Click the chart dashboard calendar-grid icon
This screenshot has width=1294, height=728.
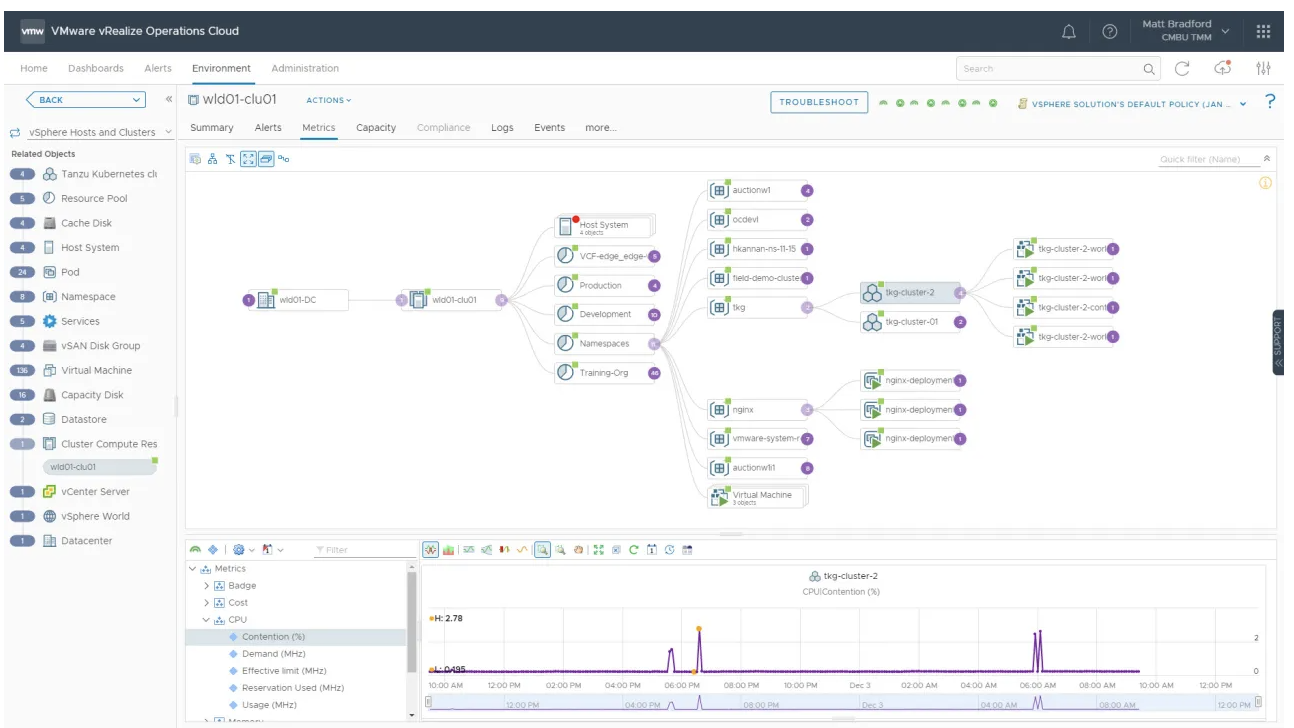coord(687,550)
